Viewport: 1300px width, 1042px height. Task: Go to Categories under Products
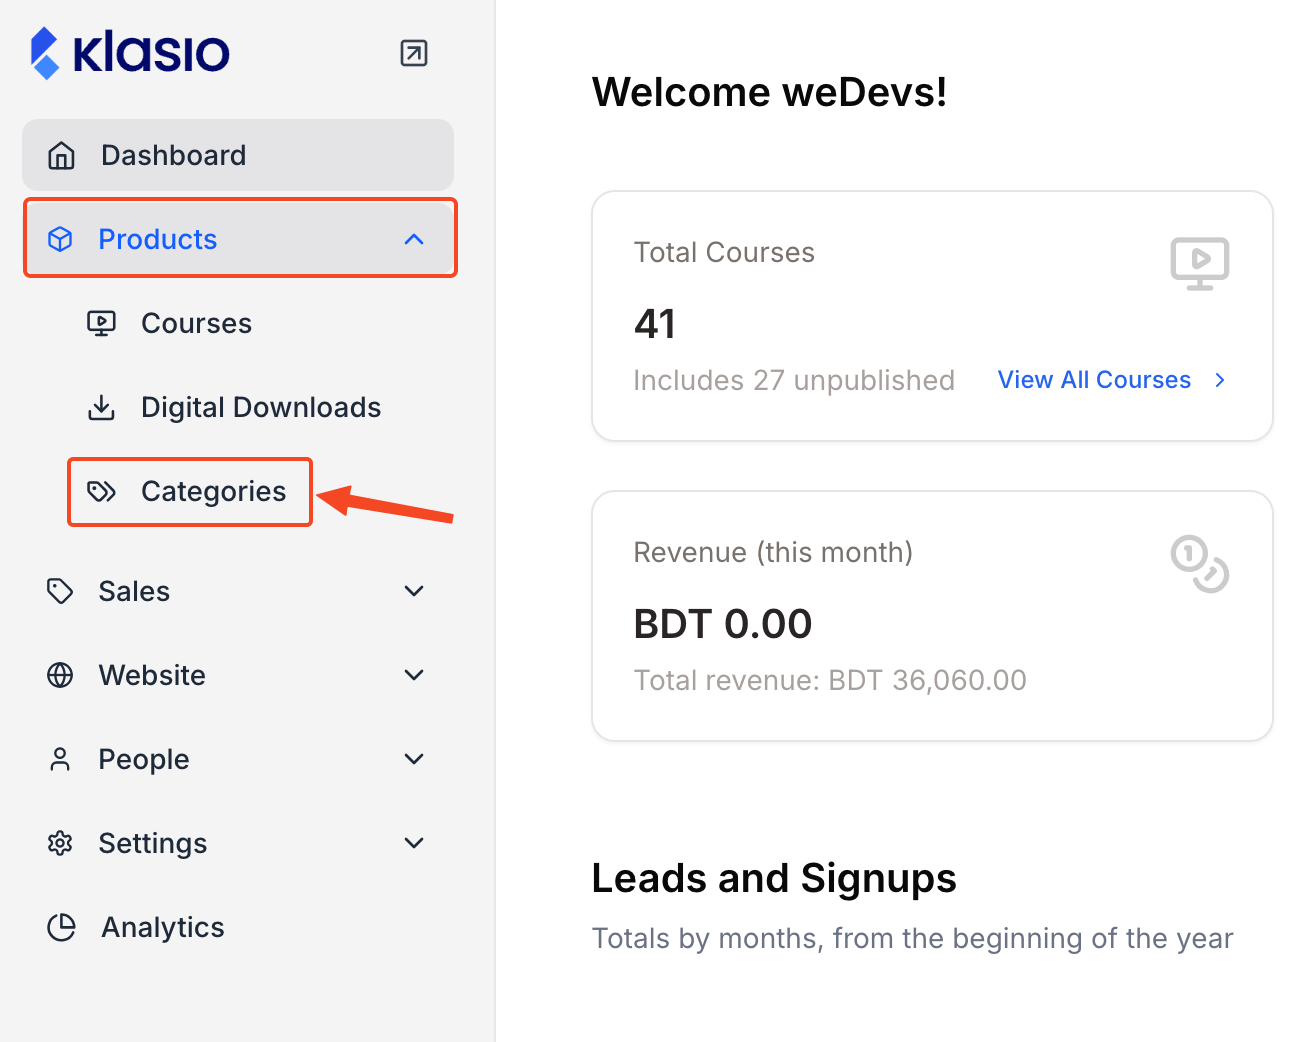(x=190, y=491)
